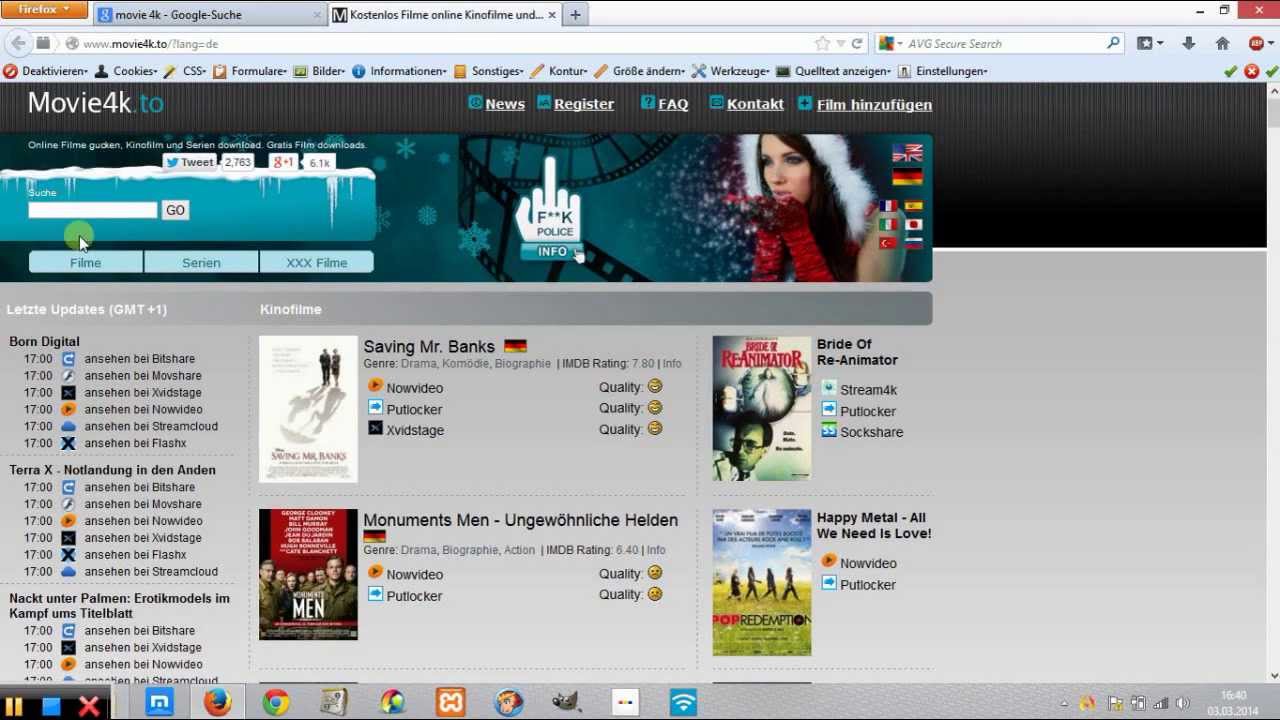This screenshot has width=1280, height=720.
Task: Click the INFO button under police hand
Action: (x=552, y=252)
